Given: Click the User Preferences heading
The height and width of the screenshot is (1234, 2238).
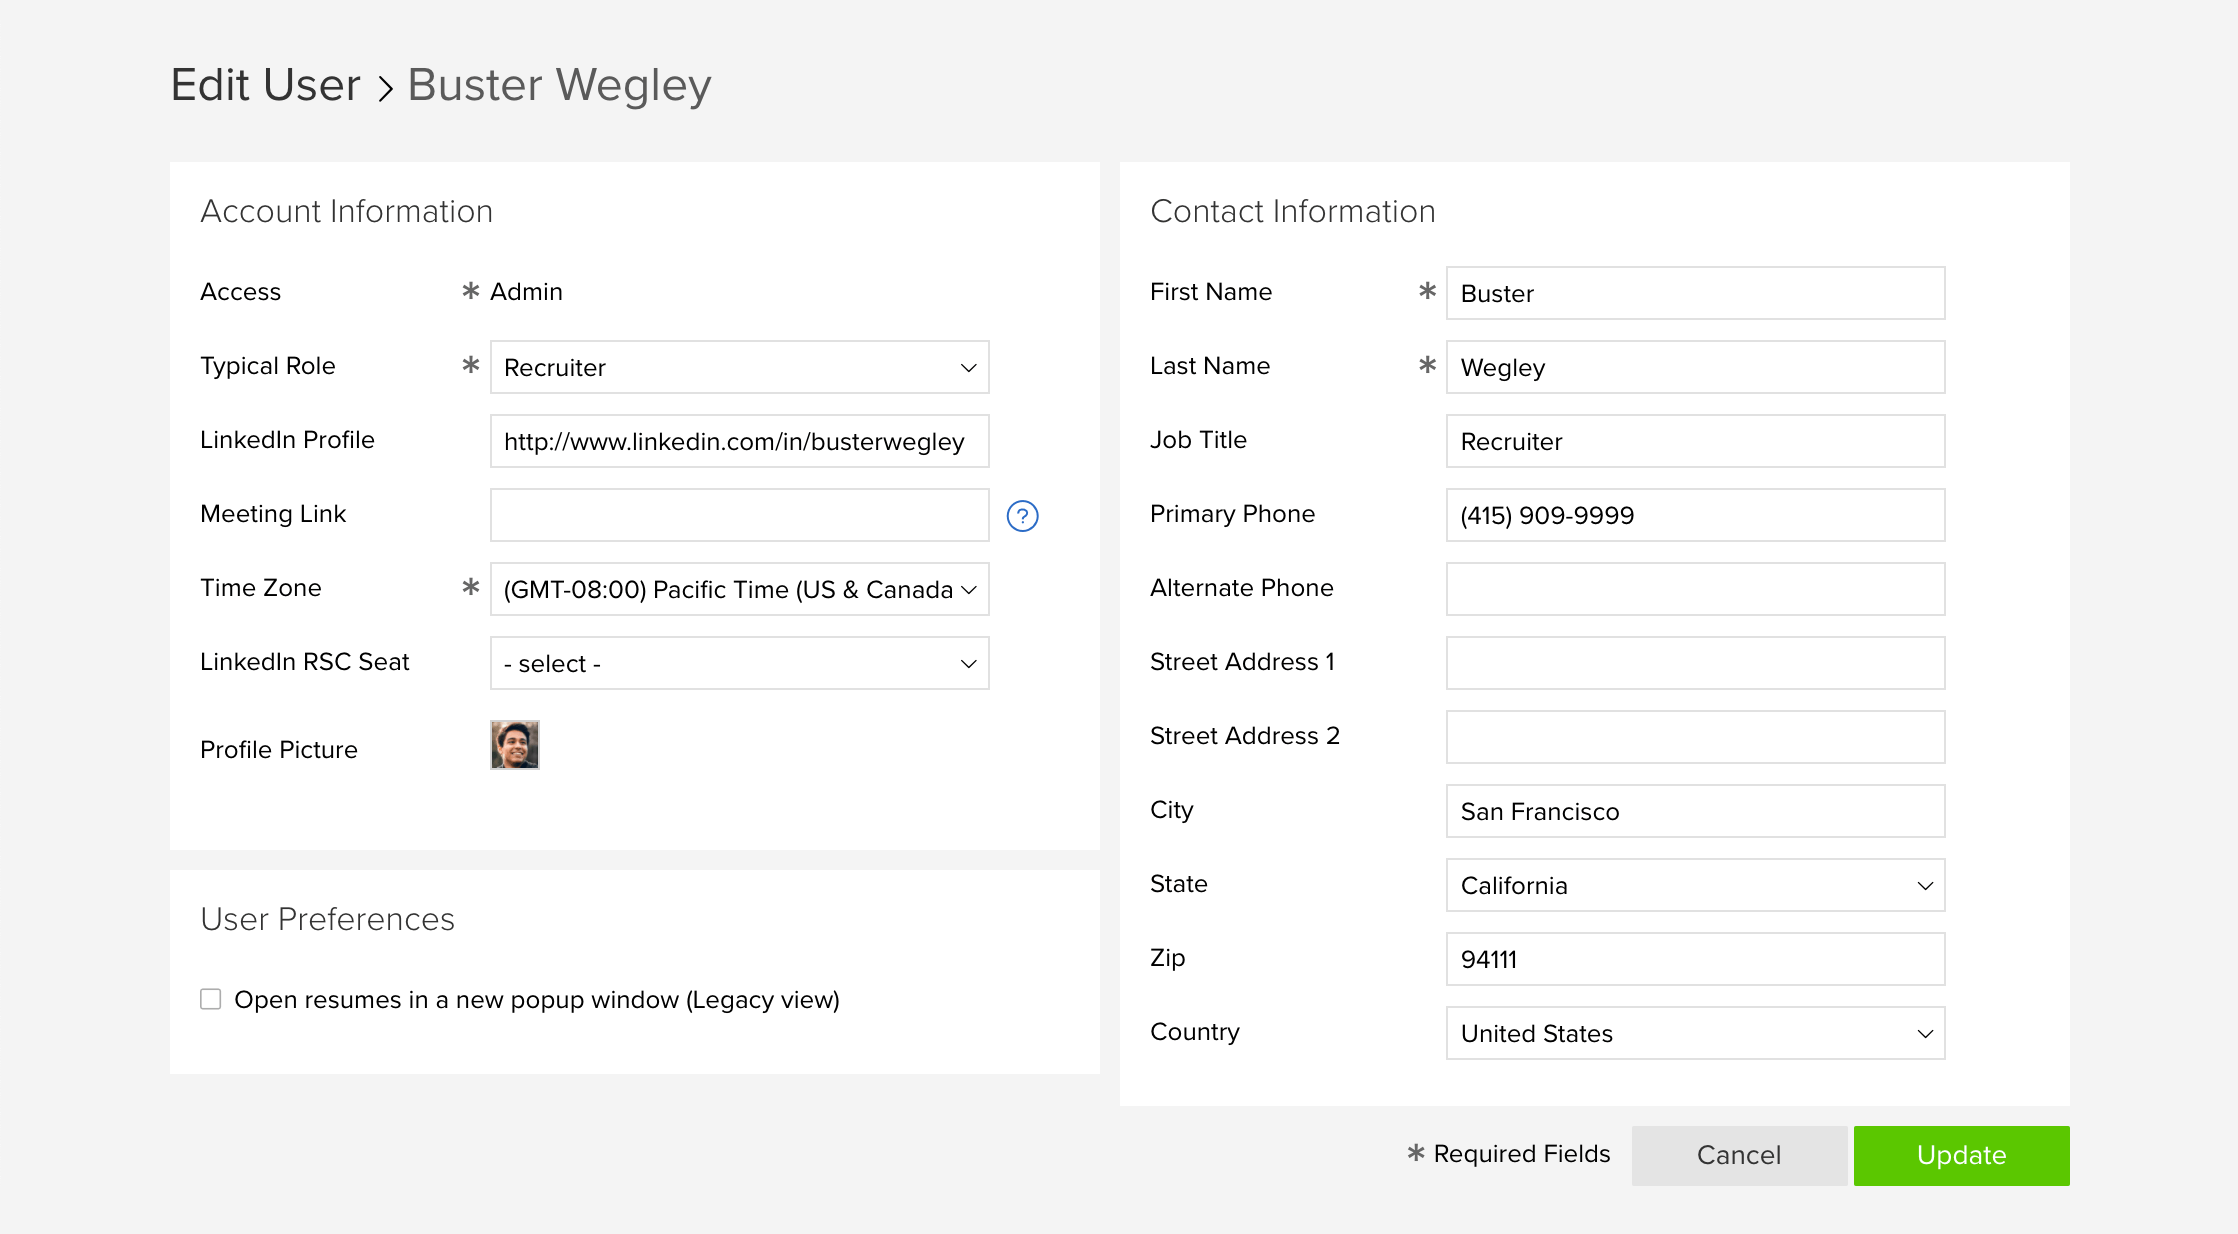Looking at the screenshot, I should [327, 919].
